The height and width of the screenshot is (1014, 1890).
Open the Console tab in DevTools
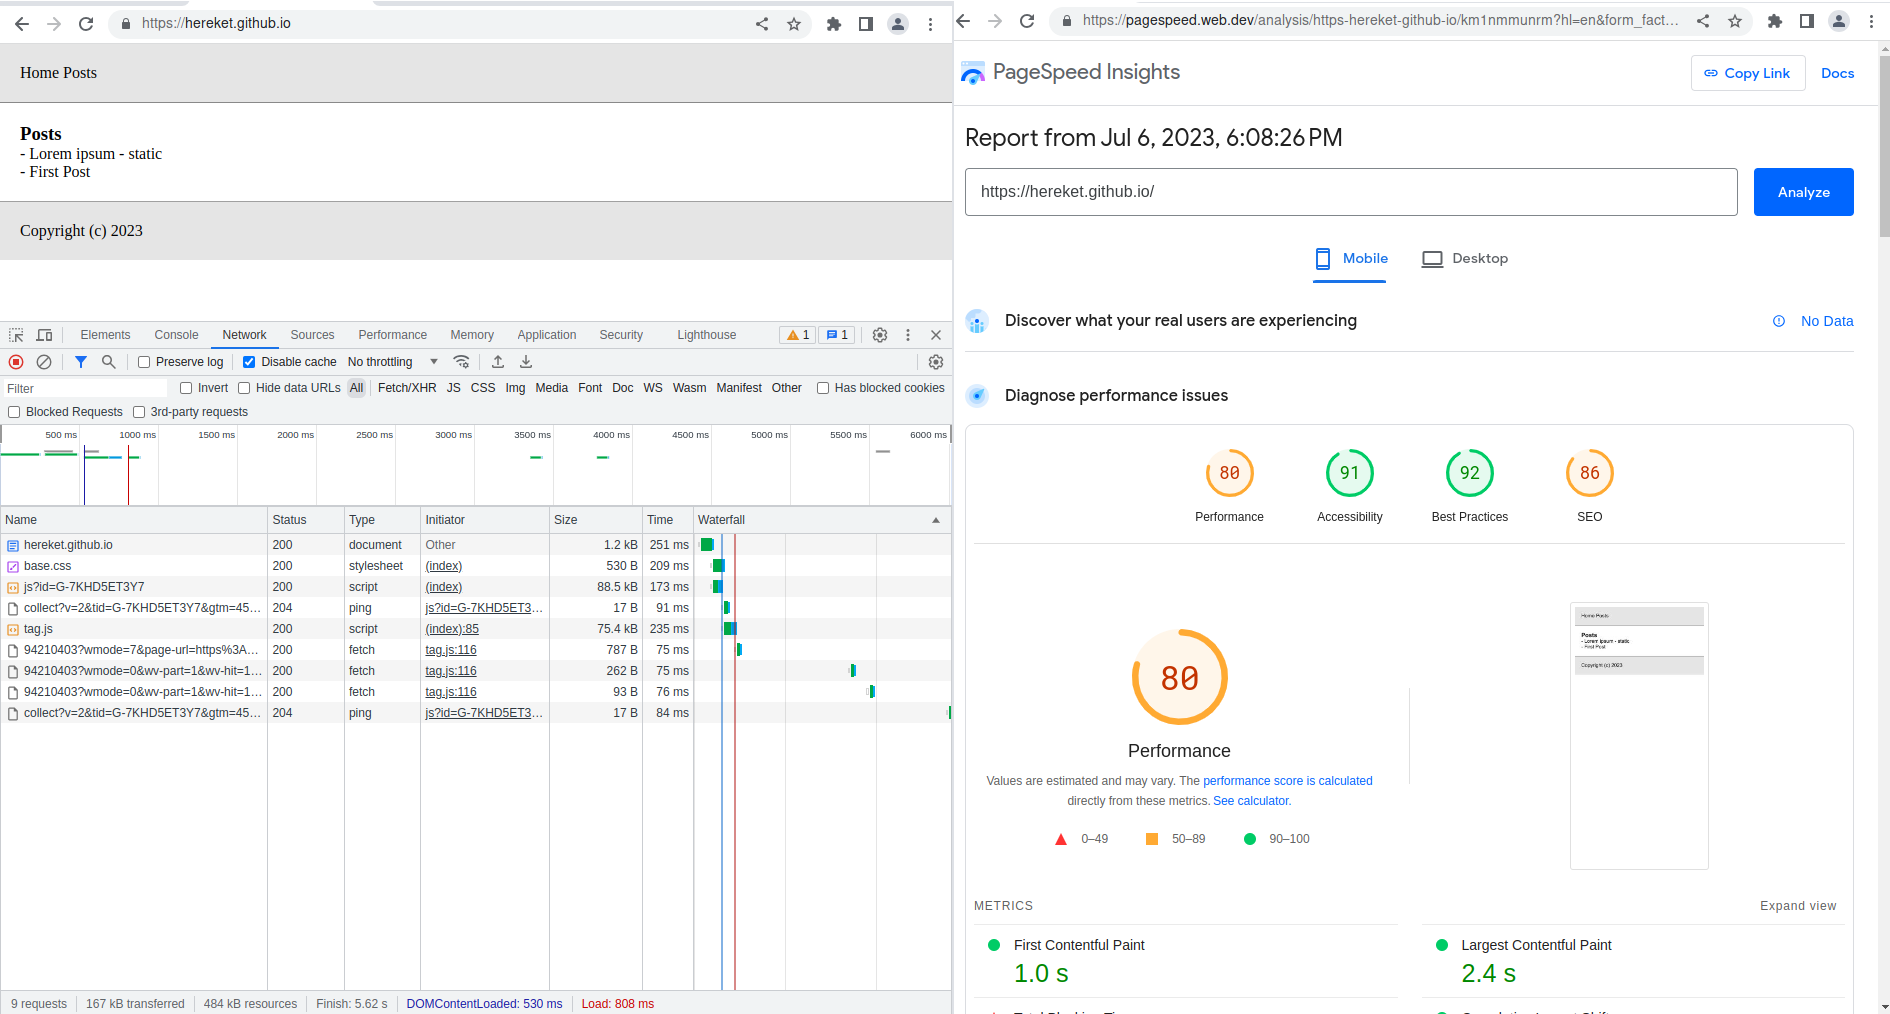click(176, 335)
